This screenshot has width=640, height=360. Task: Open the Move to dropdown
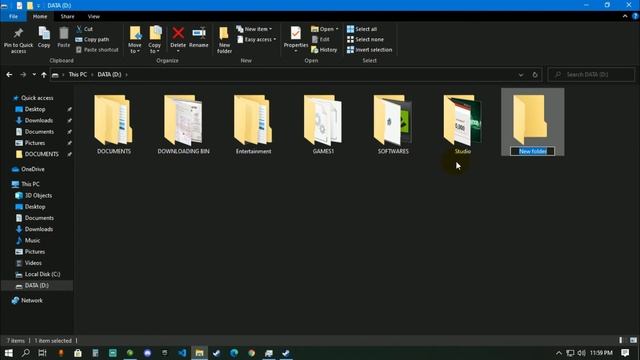(135, 40)
